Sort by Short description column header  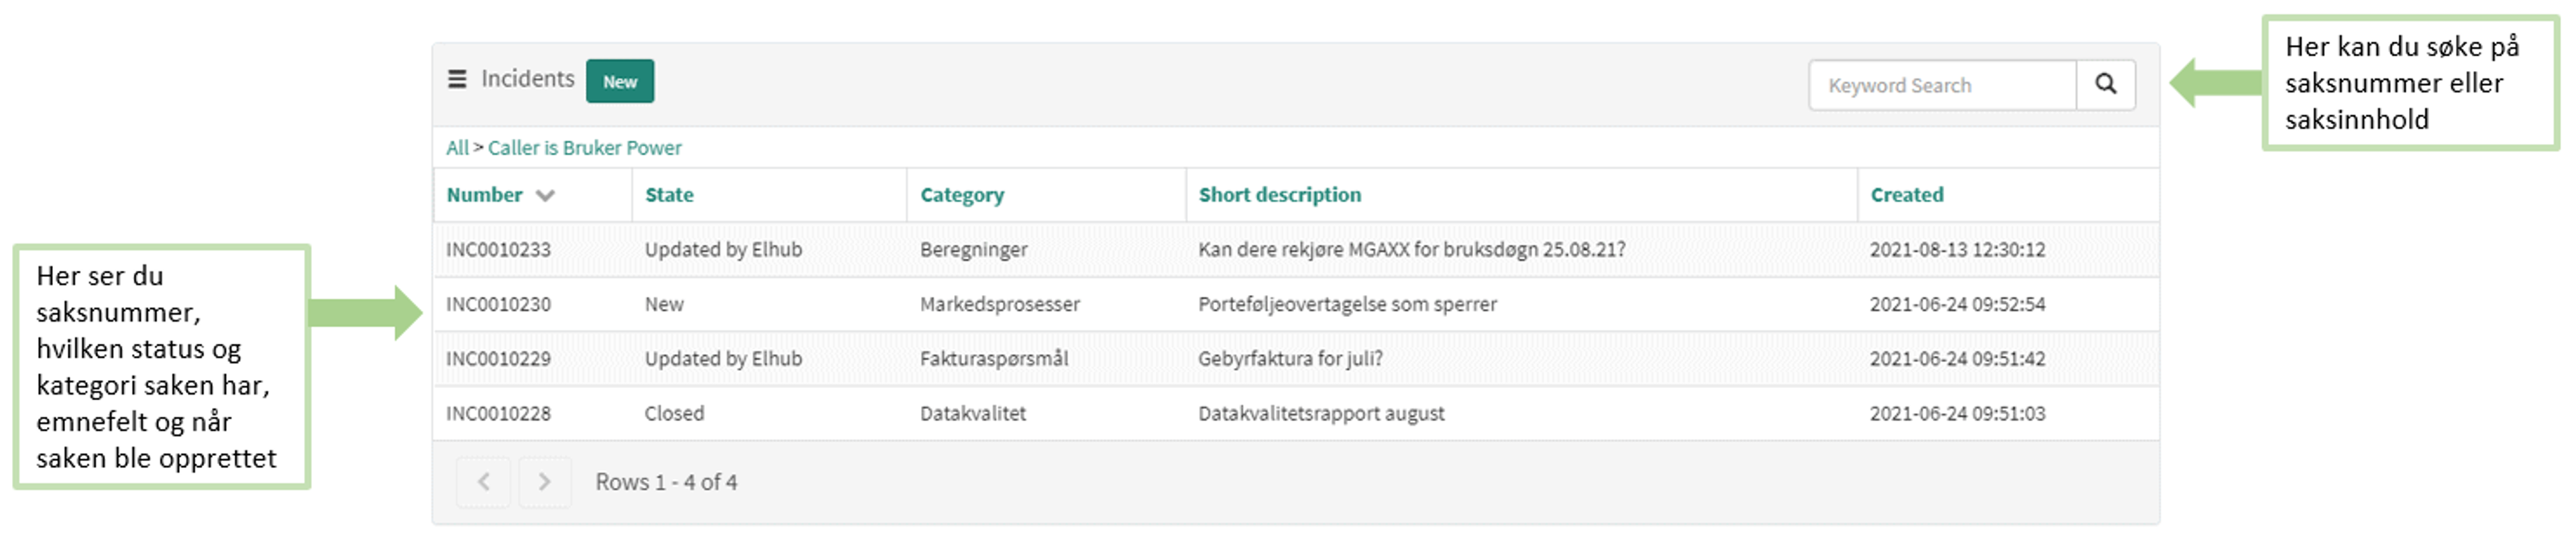pos(1280,195)
